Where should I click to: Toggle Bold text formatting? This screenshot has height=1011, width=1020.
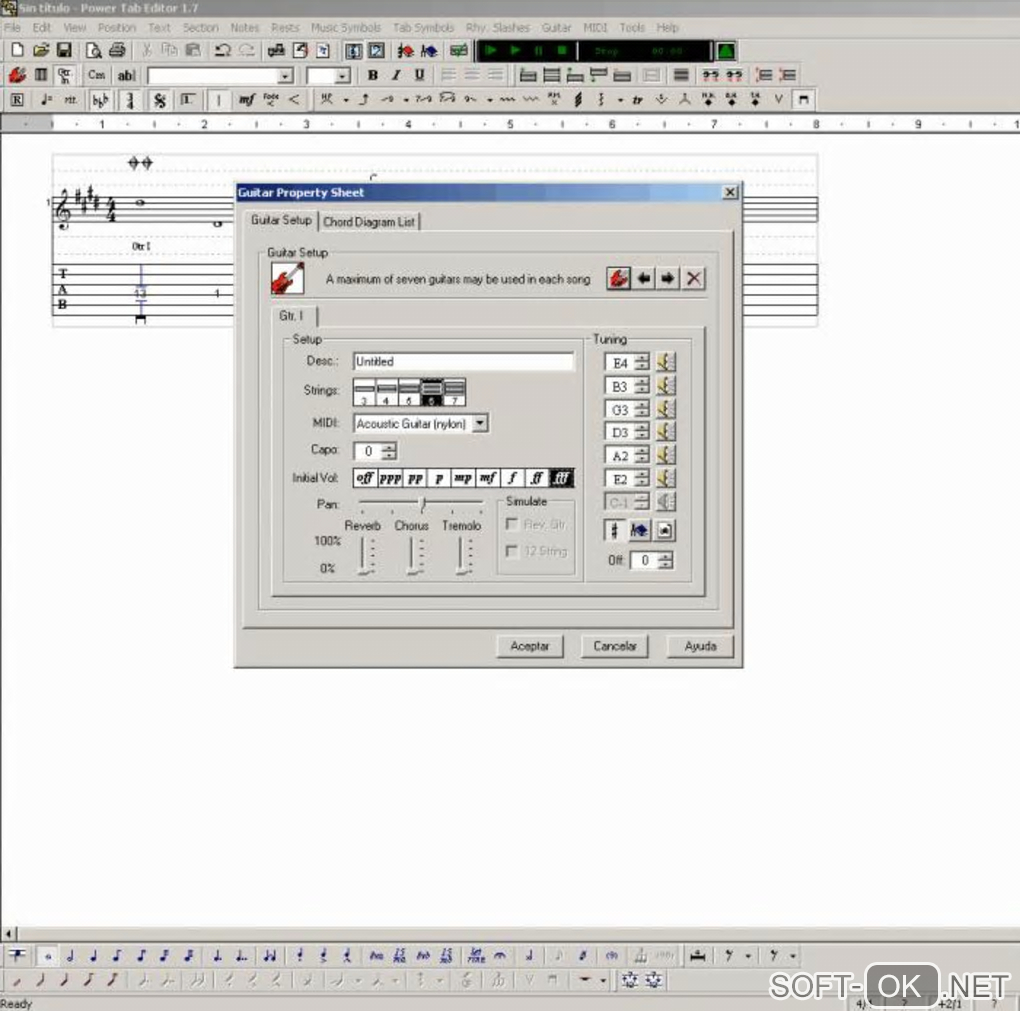click(x=373, y=75)
